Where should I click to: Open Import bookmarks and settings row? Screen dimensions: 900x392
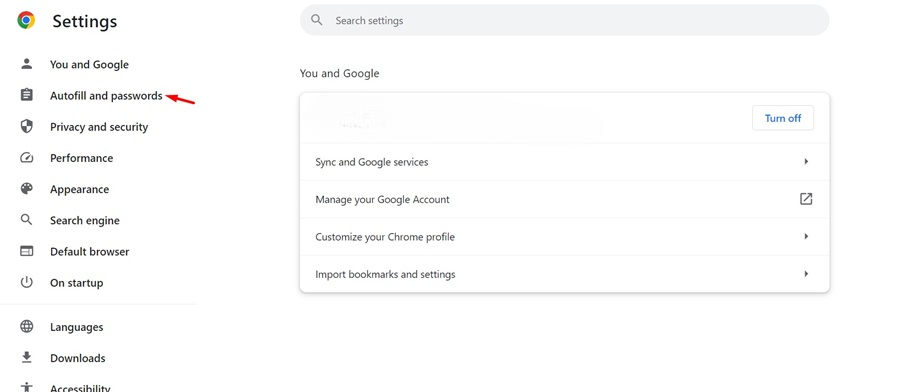[564, 274]
